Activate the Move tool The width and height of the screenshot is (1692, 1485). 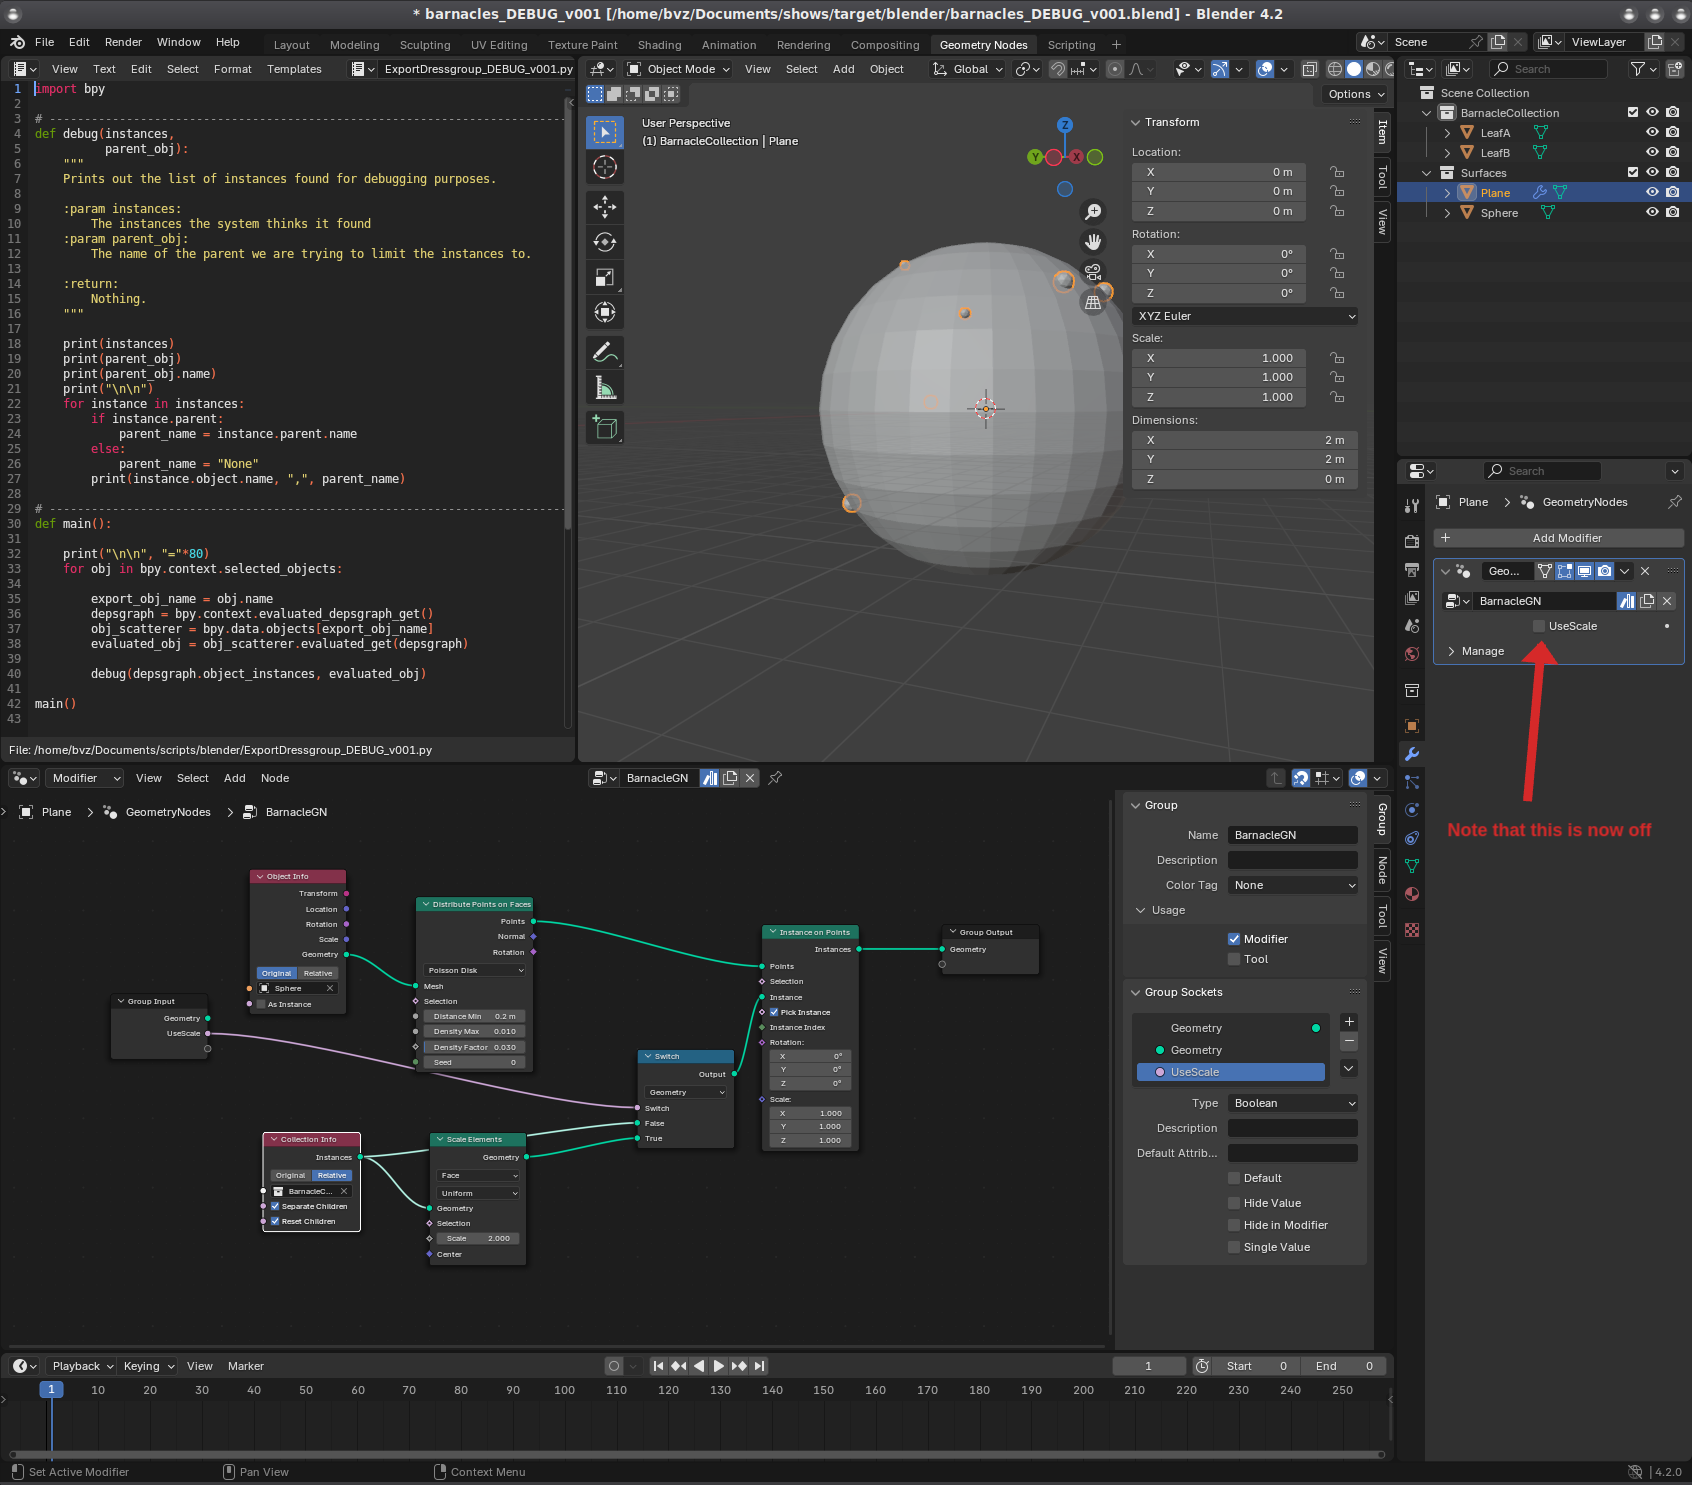(x=605, y=207)
